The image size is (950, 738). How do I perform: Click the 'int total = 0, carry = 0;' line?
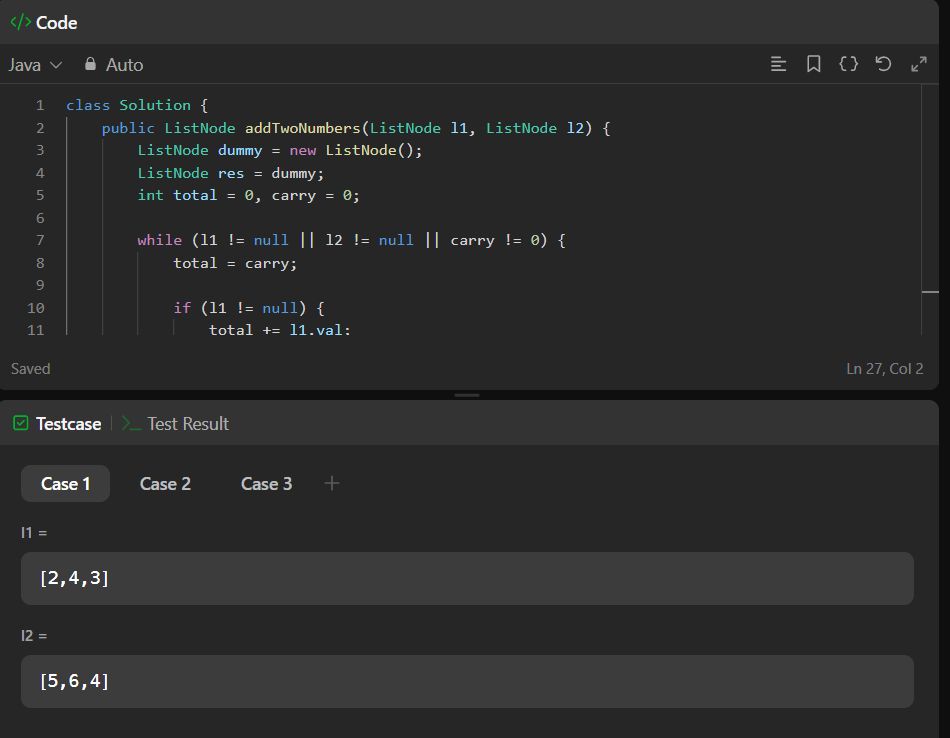248,196
